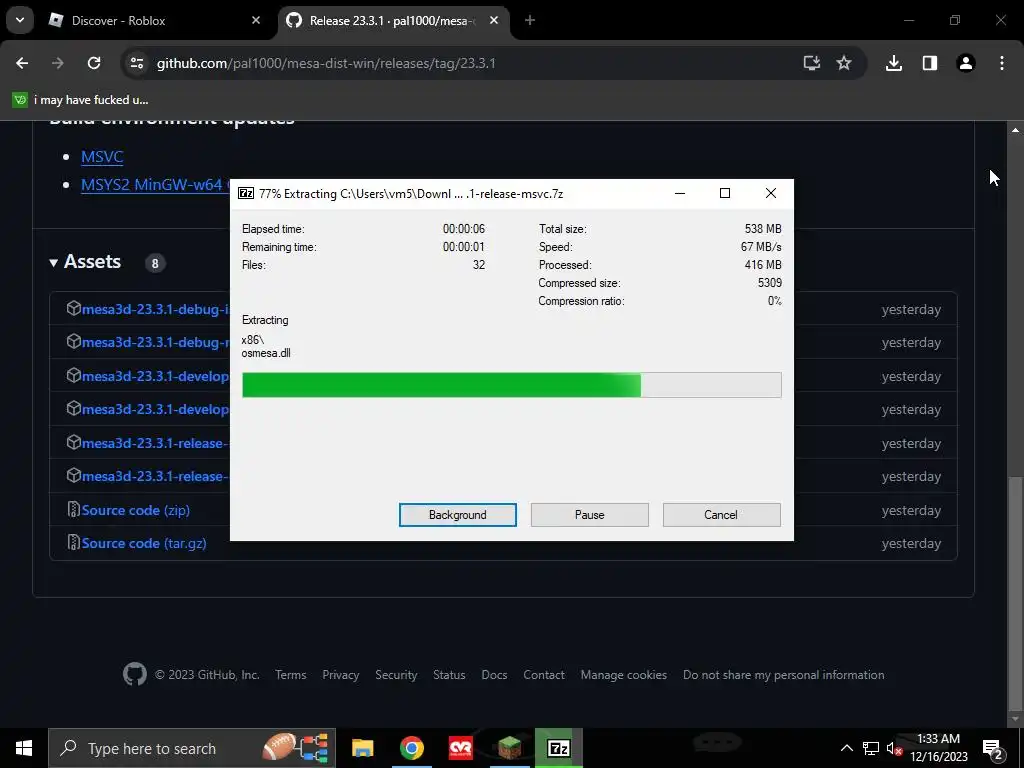Open the Privacy footer link
This screenshot has width=1024, height=768.
(341, 675)
